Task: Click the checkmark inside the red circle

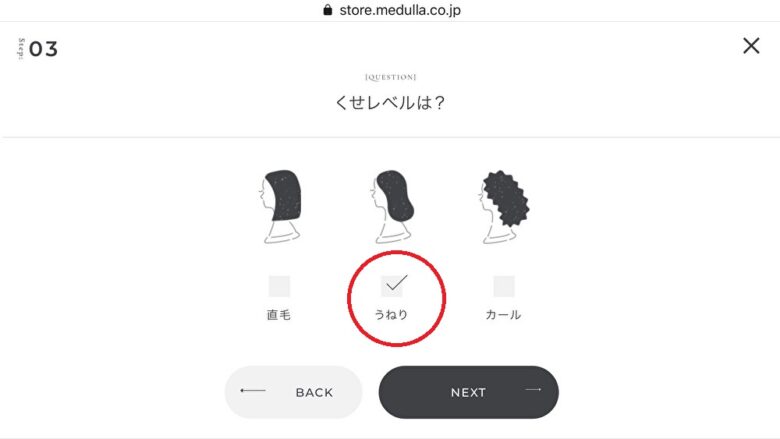Action: (396, 282)
